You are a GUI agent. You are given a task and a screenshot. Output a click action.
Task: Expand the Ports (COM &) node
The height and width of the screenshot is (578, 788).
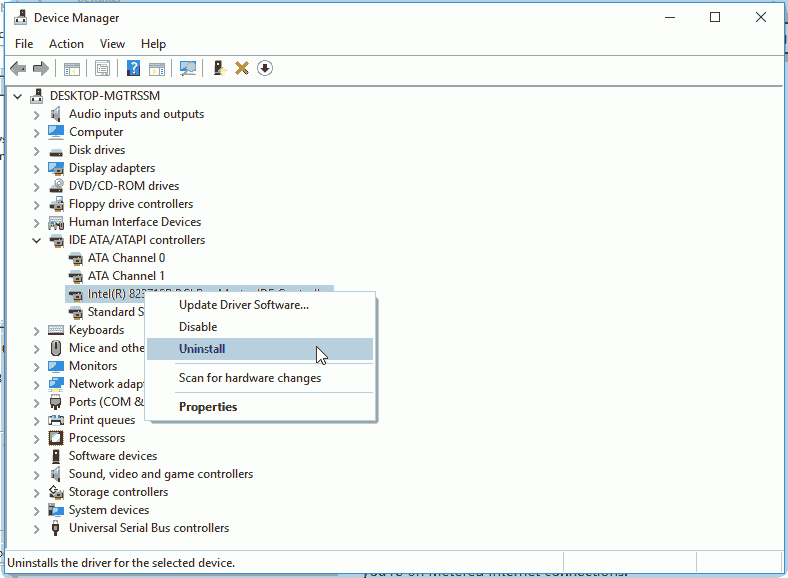pos(36,403)
